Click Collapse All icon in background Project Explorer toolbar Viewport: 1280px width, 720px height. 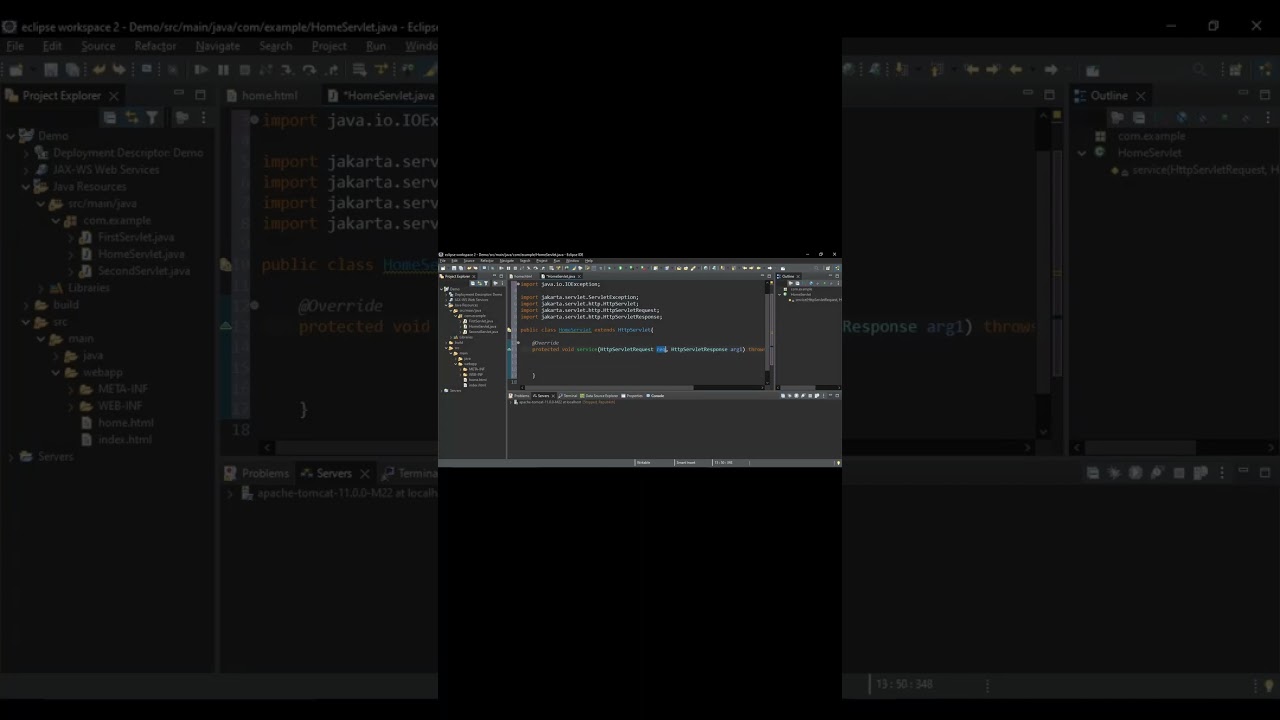tap(109, 118)
